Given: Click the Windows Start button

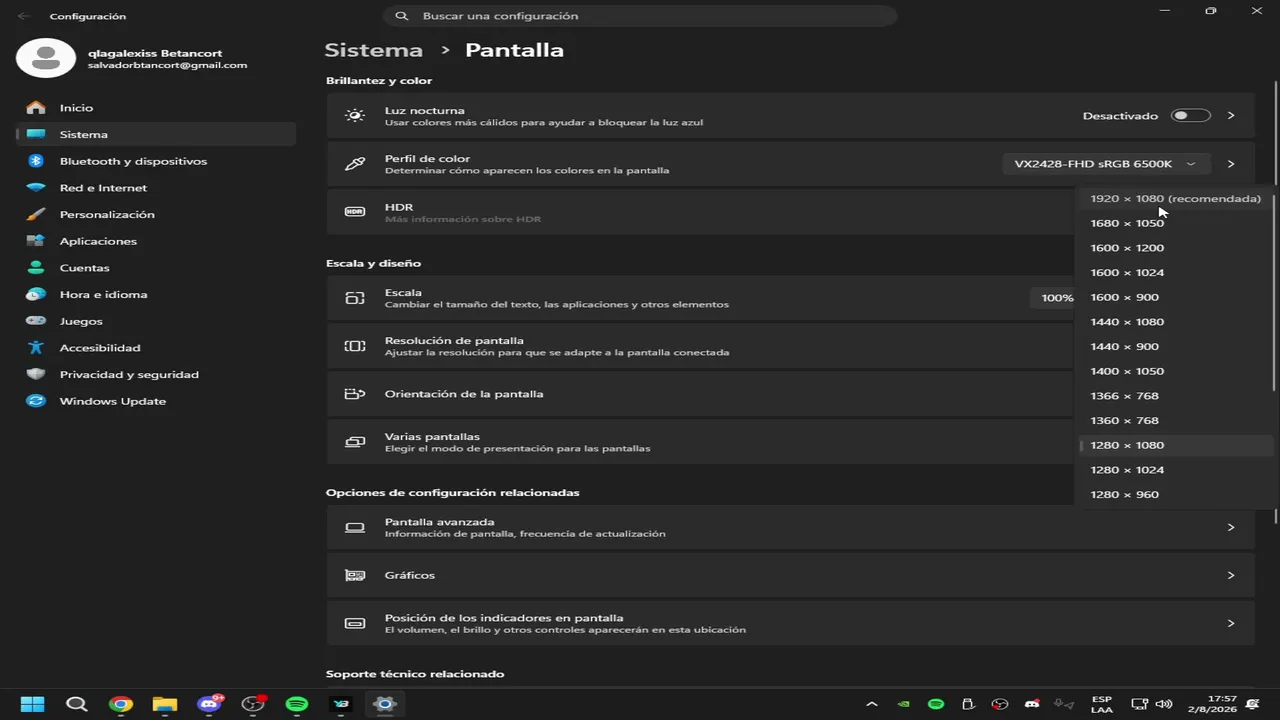Looking at the screenshot, I should click(x=32, y=704).
